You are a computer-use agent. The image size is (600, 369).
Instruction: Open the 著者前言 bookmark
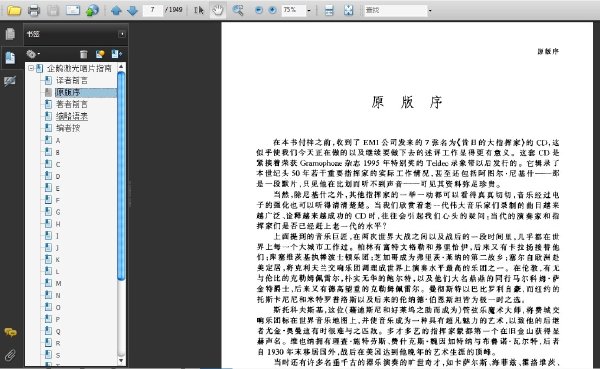coord(72,104)
